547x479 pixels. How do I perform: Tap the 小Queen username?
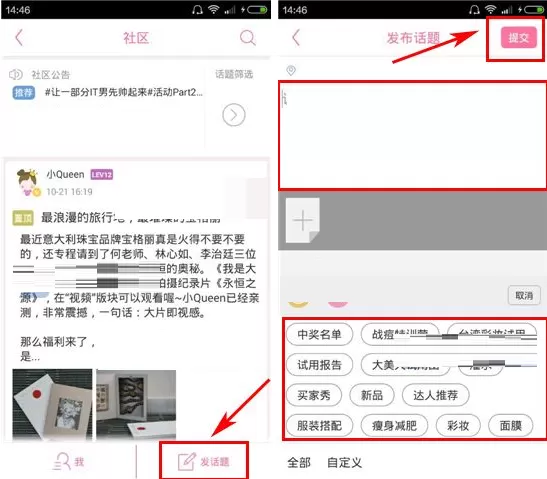(65, 174)
